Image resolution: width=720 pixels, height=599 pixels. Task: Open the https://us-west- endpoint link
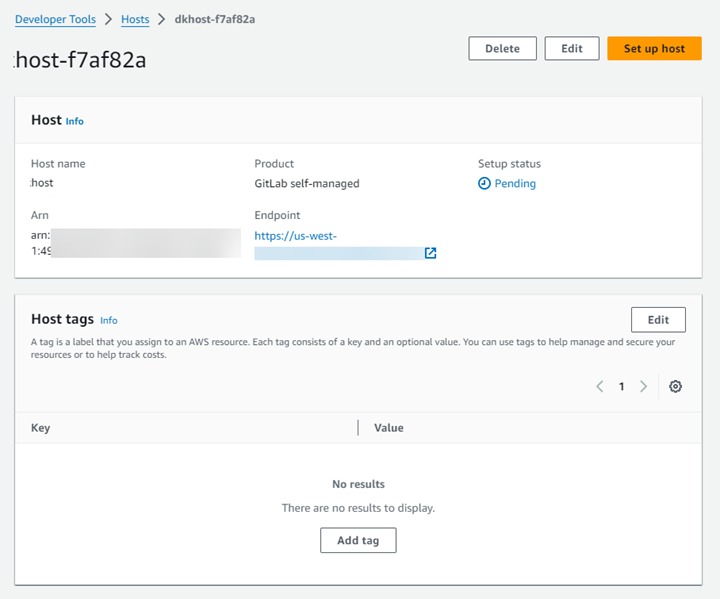295,236
